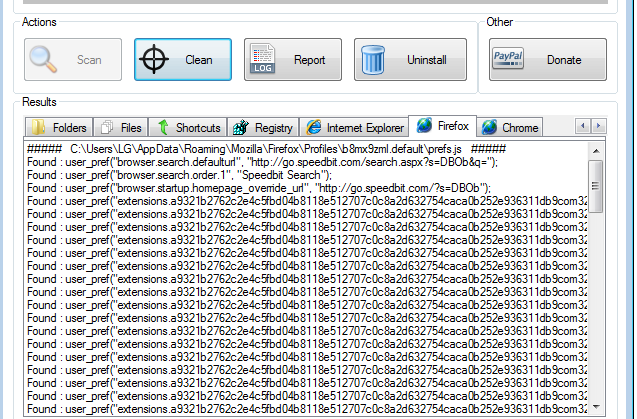Open the Shortcuts tab

[188, 127]
